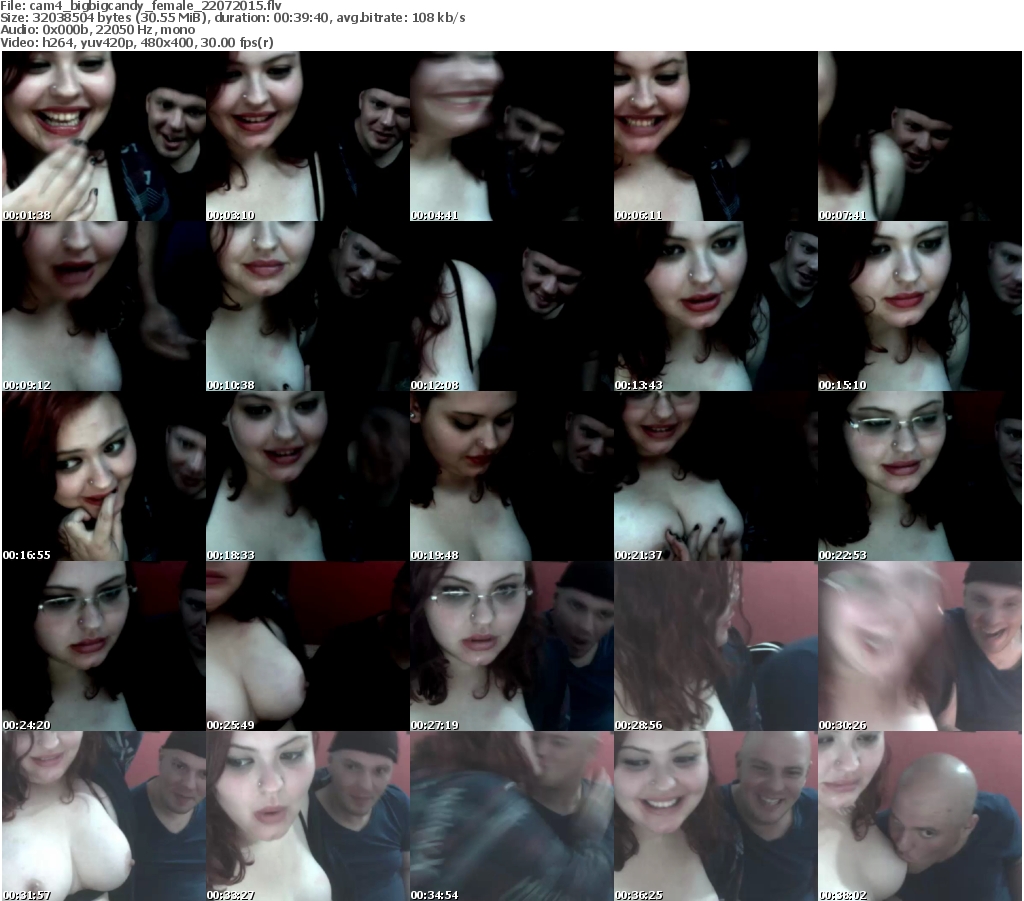Select the 00:15:10 thumbnail
Viewport: 1024px width, 901px height.
[x=919, y=306]
